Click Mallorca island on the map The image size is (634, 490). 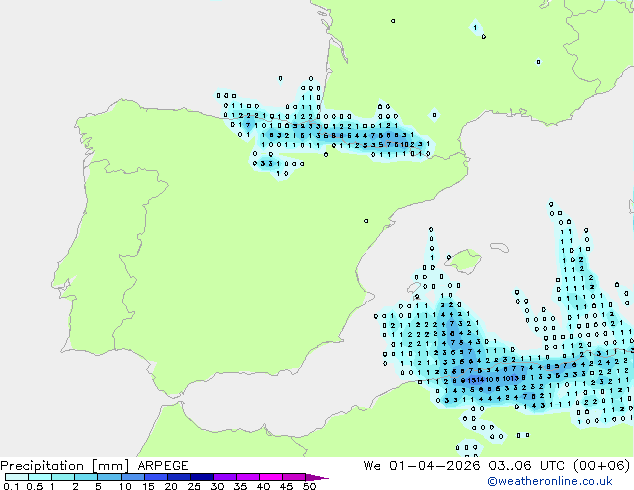pyautogui.click(x=464, y=261)
